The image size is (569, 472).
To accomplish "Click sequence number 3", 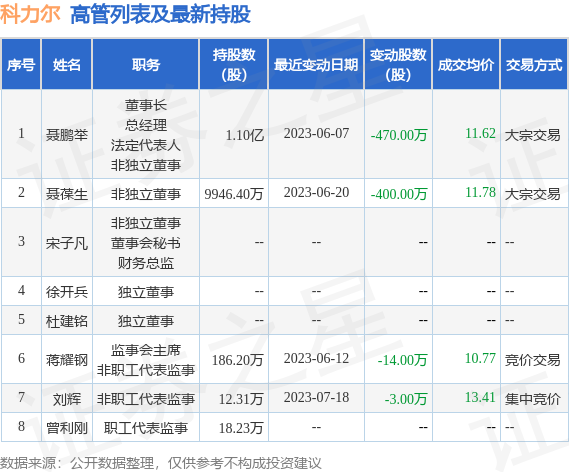I will [21, 241].
